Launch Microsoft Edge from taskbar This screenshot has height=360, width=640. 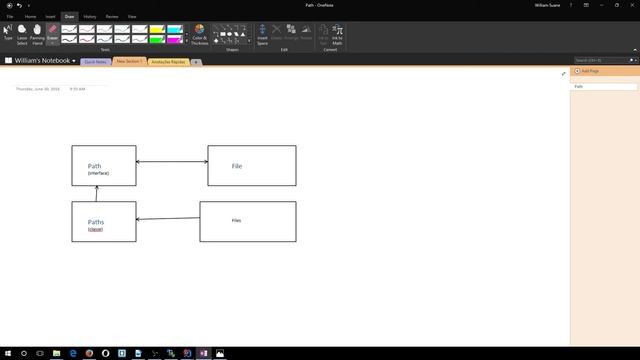click(x=73, y=353)
